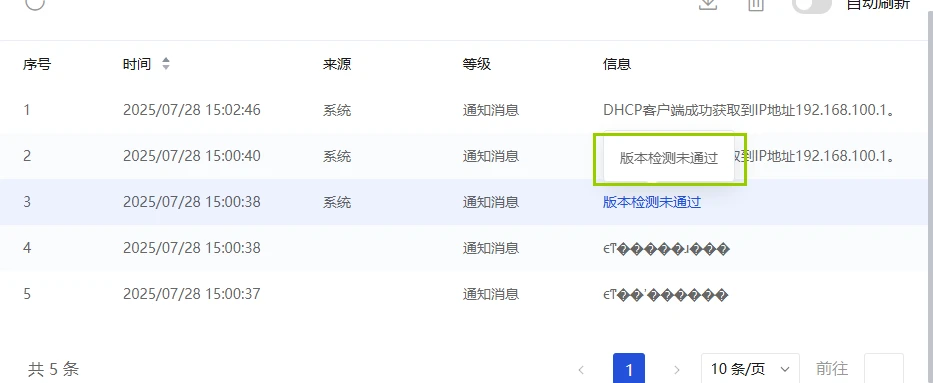This screenshot has height=383, width=933.
Task: Click the 信息 column header
Action: (x=617, y=64)
